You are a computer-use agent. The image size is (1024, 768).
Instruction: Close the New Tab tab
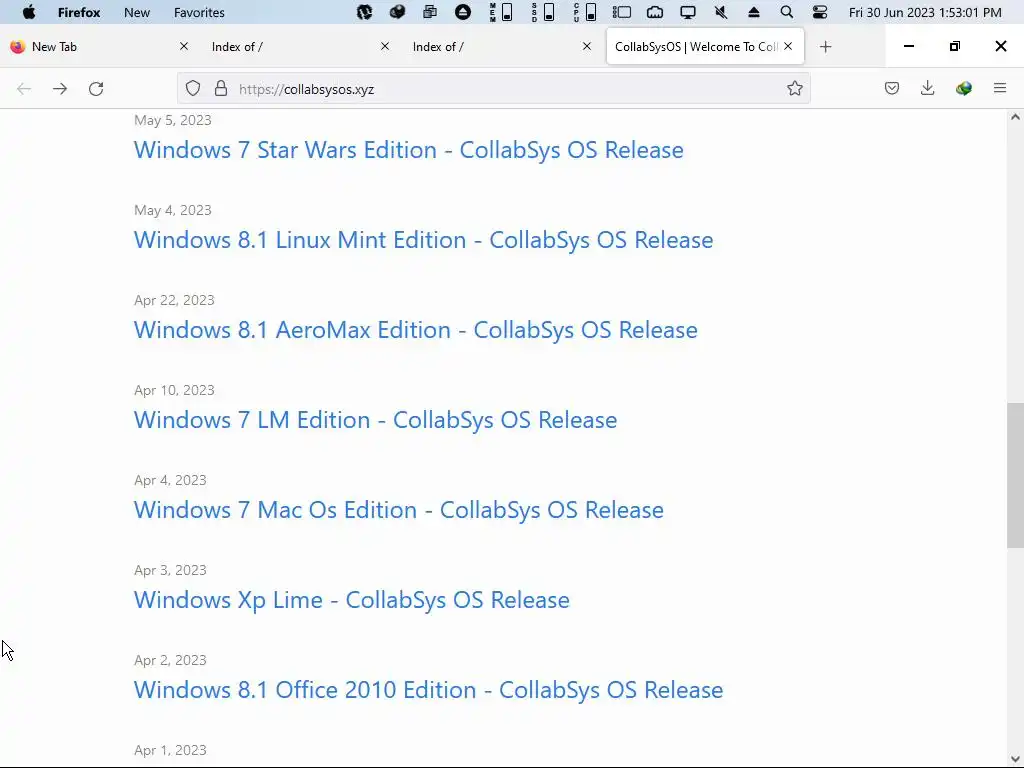(184, 46)
